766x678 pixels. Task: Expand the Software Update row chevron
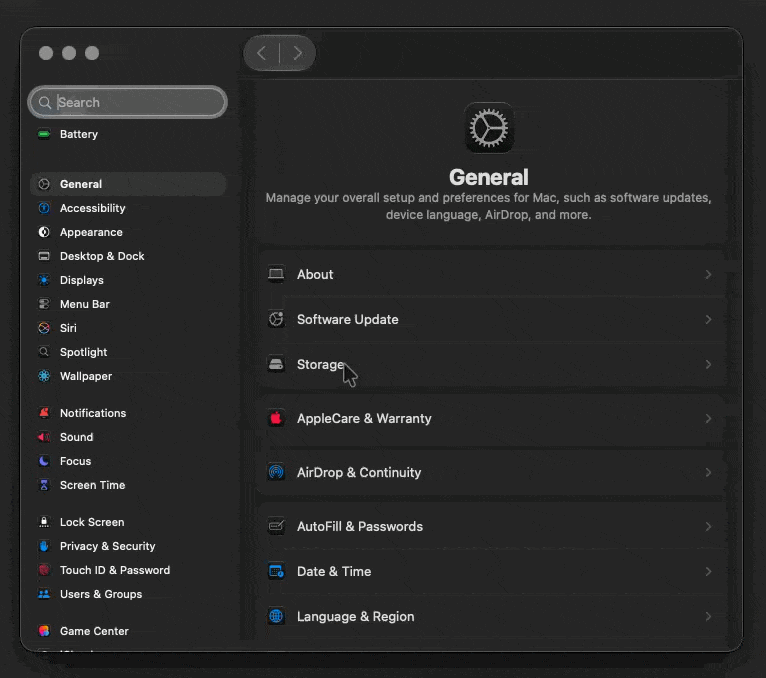click(708, 319)
